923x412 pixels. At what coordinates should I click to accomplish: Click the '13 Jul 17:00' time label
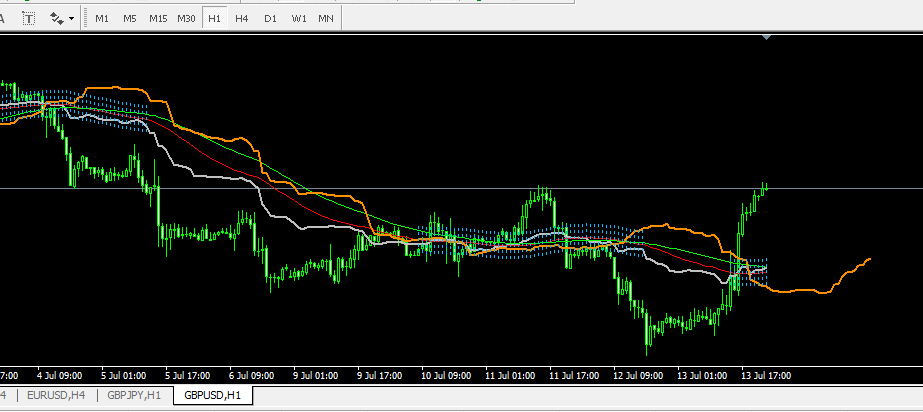[x=766, y=376]
